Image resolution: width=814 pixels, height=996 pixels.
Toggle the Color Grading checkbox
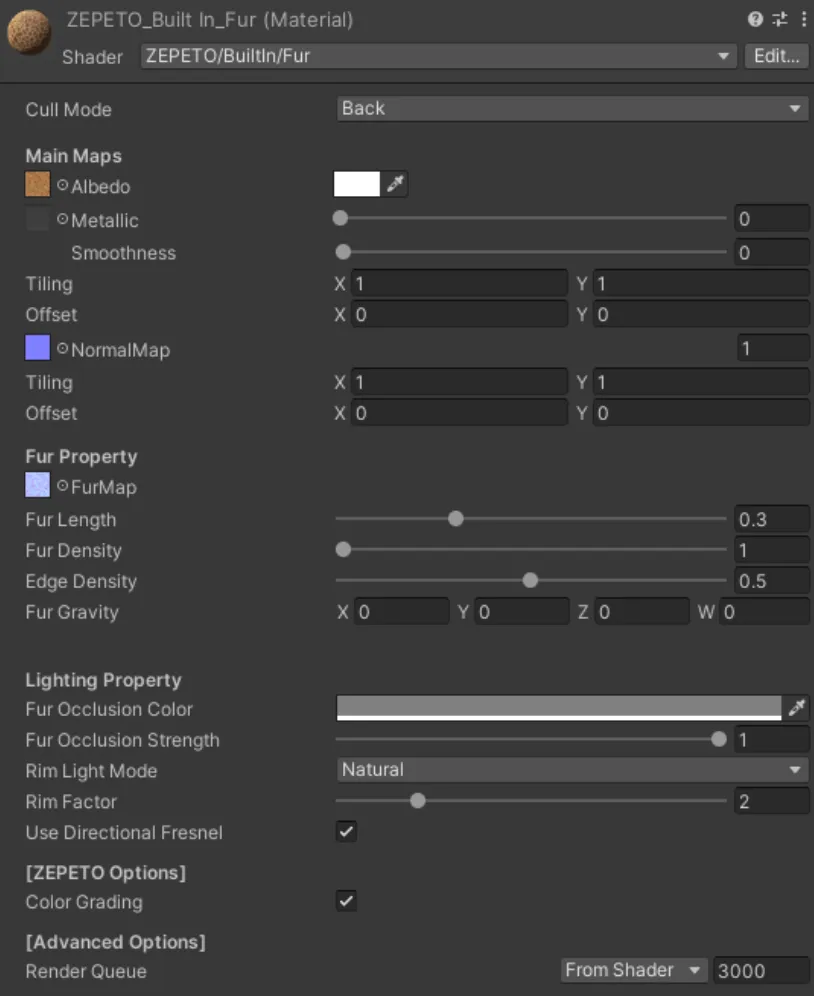pos(346,901)
